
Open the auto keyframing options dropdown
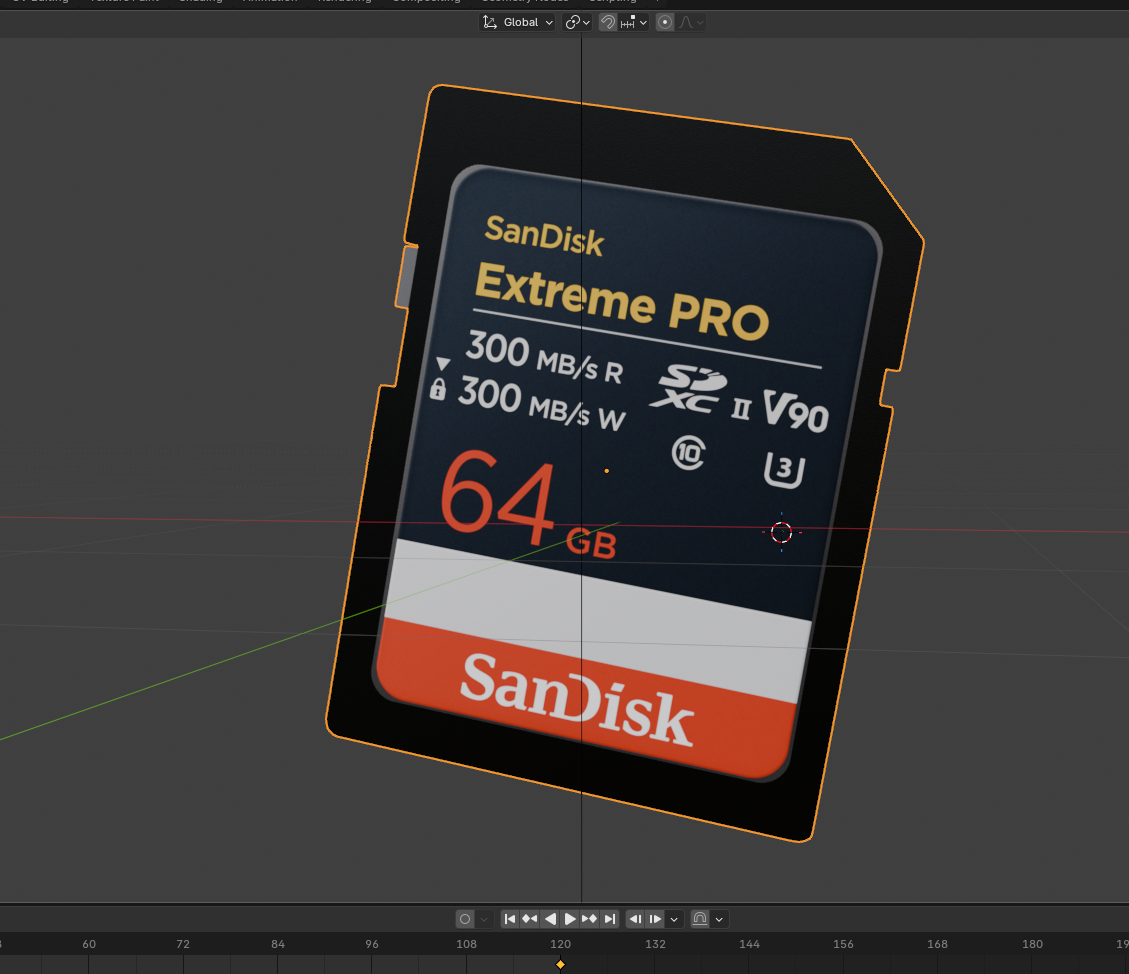tap(485, 919)
